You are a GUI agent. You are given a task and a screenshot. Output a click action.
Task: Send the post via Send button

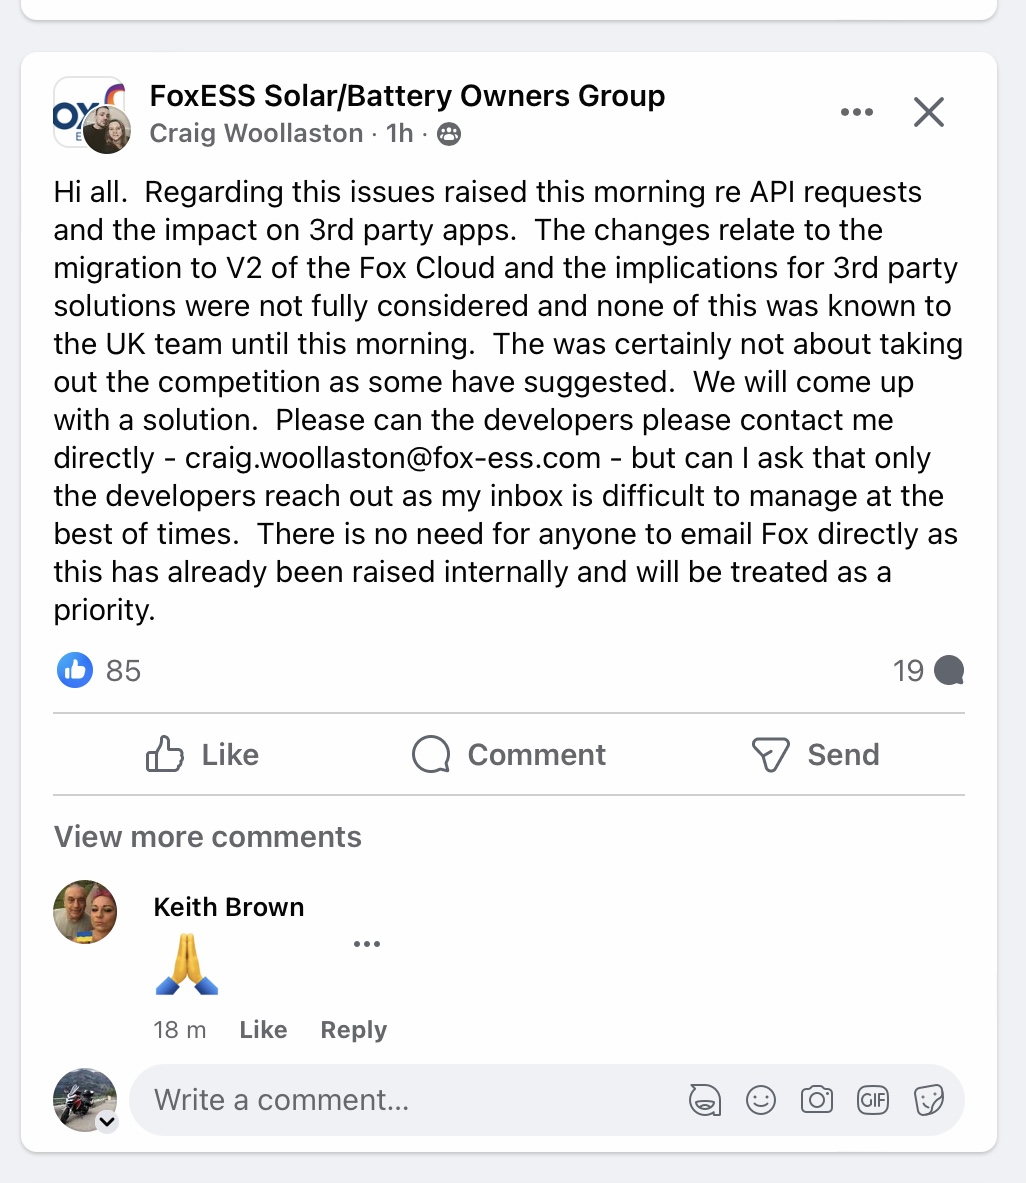click(x=815, y=755)
